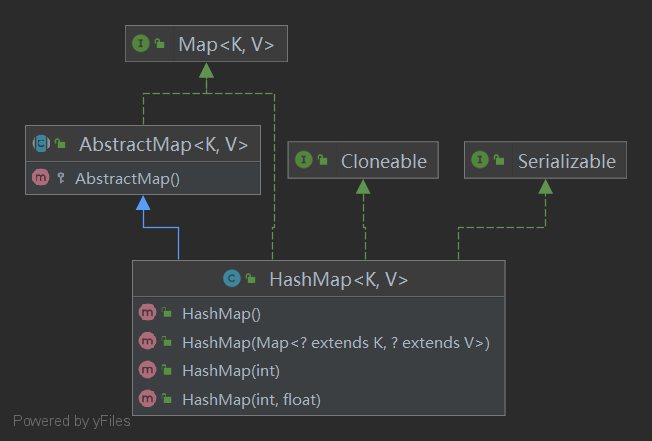Click the protected key icon beside AbstractMap()
The height and width of the screenshot is (441, 652).
[x=62, y=178]
